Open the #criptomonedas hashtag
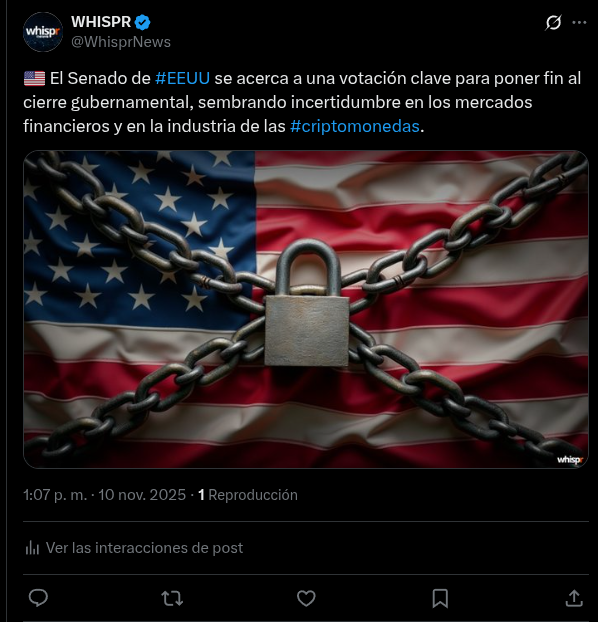598x622 pixels. pos(355,127)
